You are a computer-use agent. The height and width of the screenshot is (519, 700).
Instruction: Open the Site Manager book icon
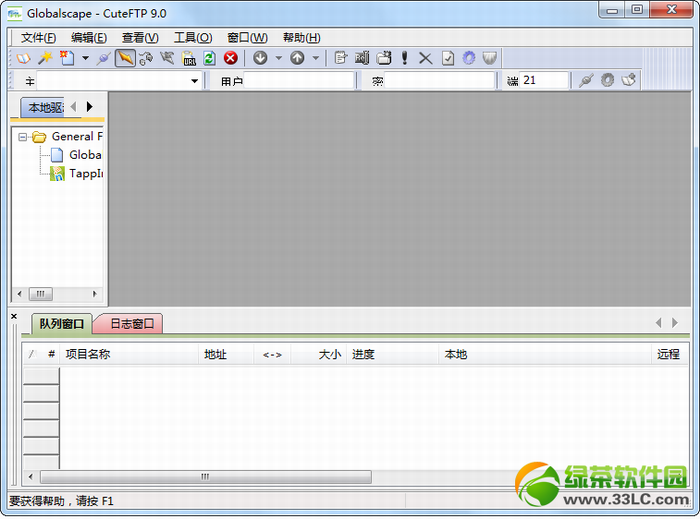pos(23,58)
